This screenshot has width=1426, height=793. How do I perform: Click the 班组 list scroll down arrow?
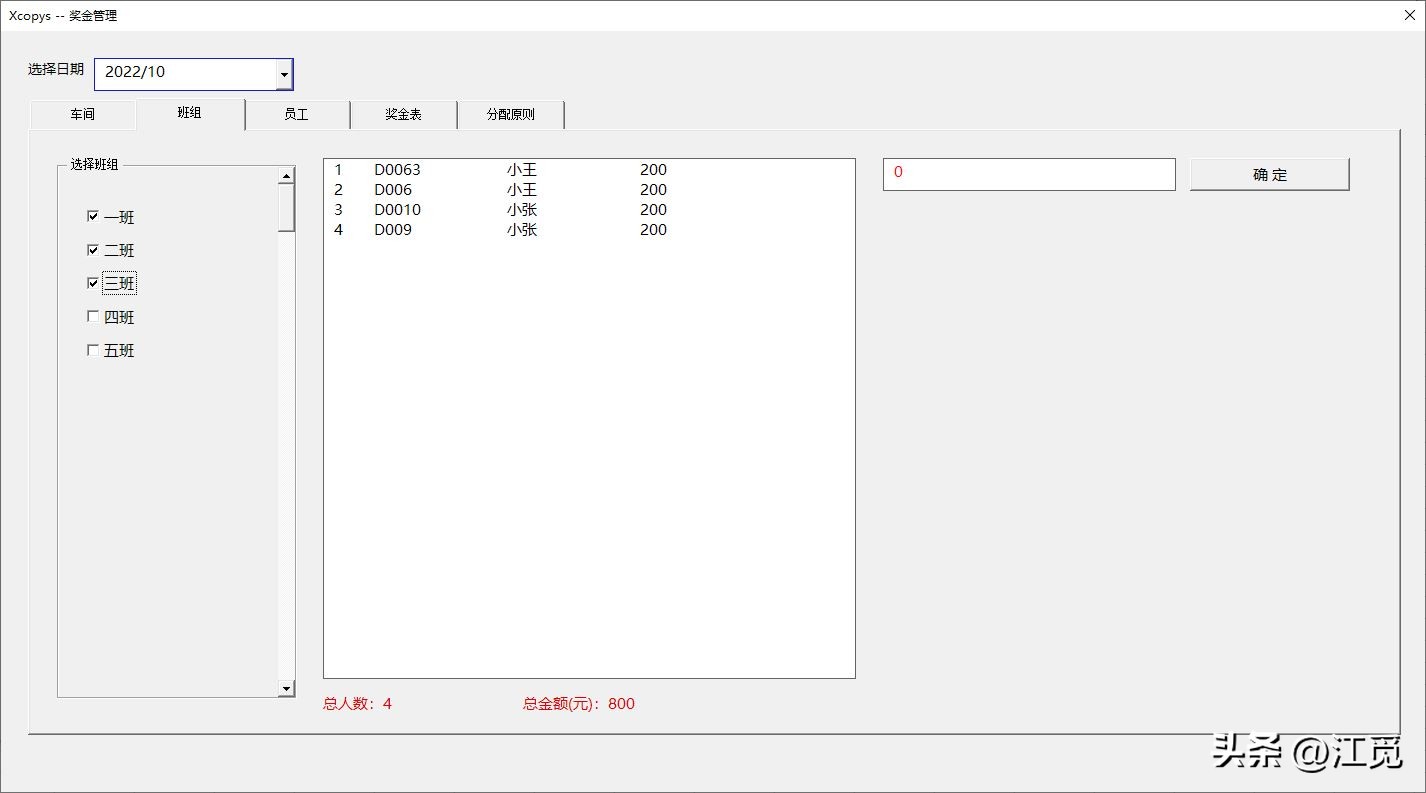pyautogui.click(x=287, y=688)
